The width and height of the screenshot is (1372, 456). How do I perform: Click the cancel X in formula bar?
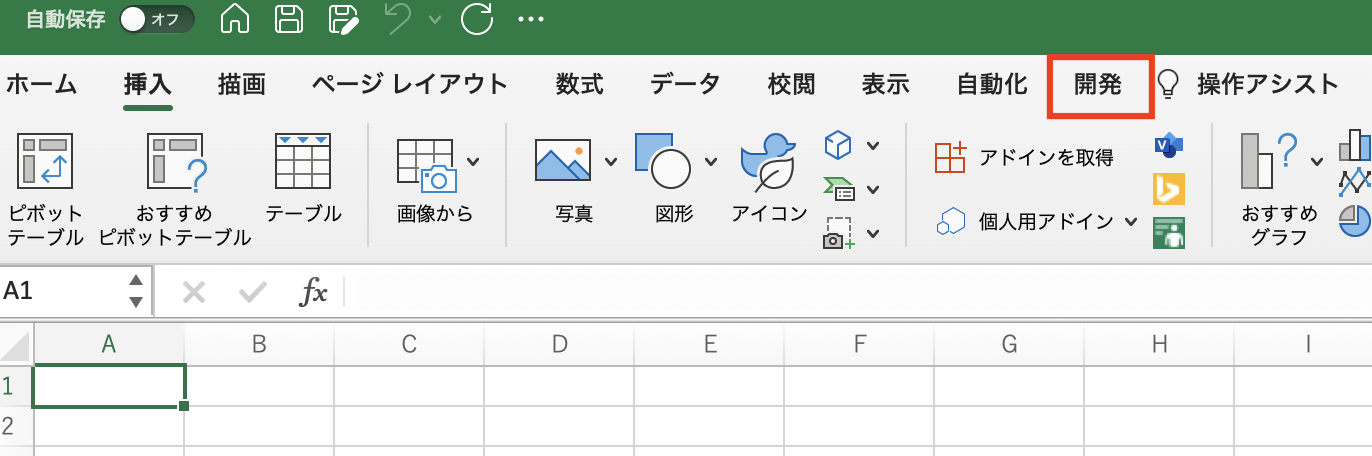point(194,292)
